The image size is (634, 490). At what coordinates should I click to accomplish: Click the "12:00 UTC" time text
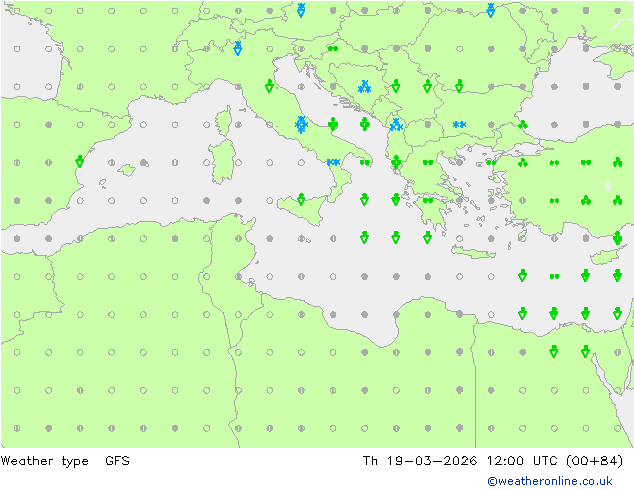(x=523, y=461)
